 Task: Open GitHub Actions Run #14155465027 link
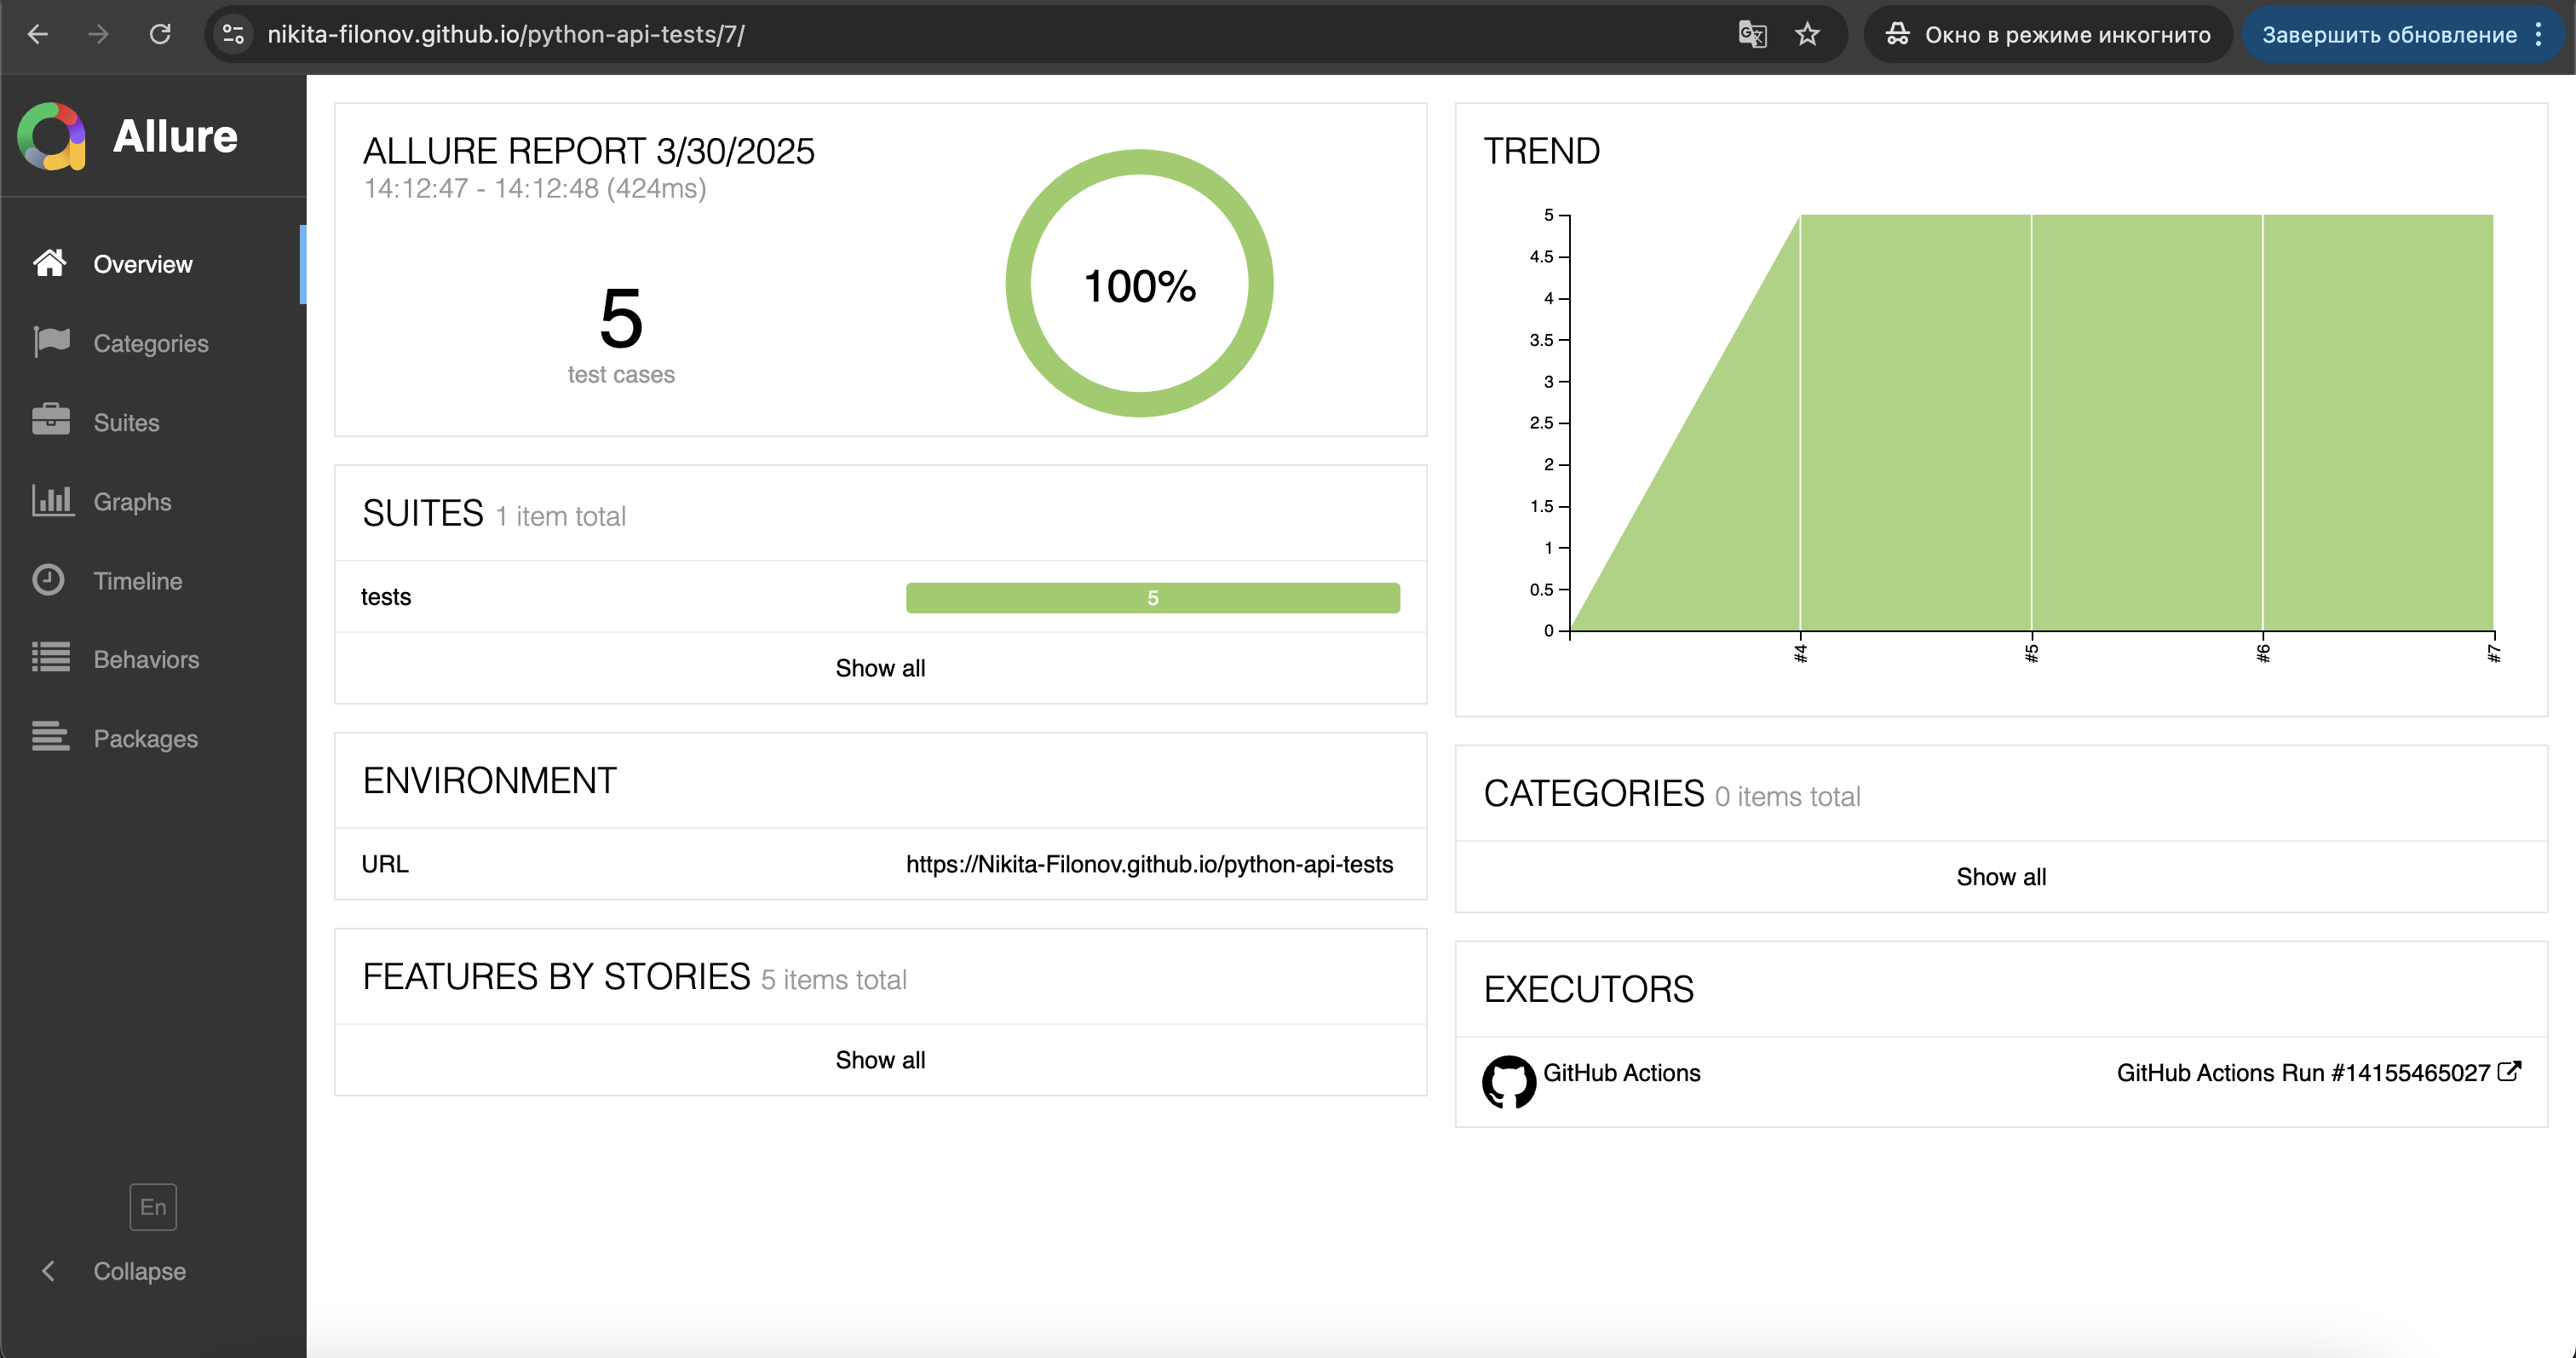(2319, 1073)
